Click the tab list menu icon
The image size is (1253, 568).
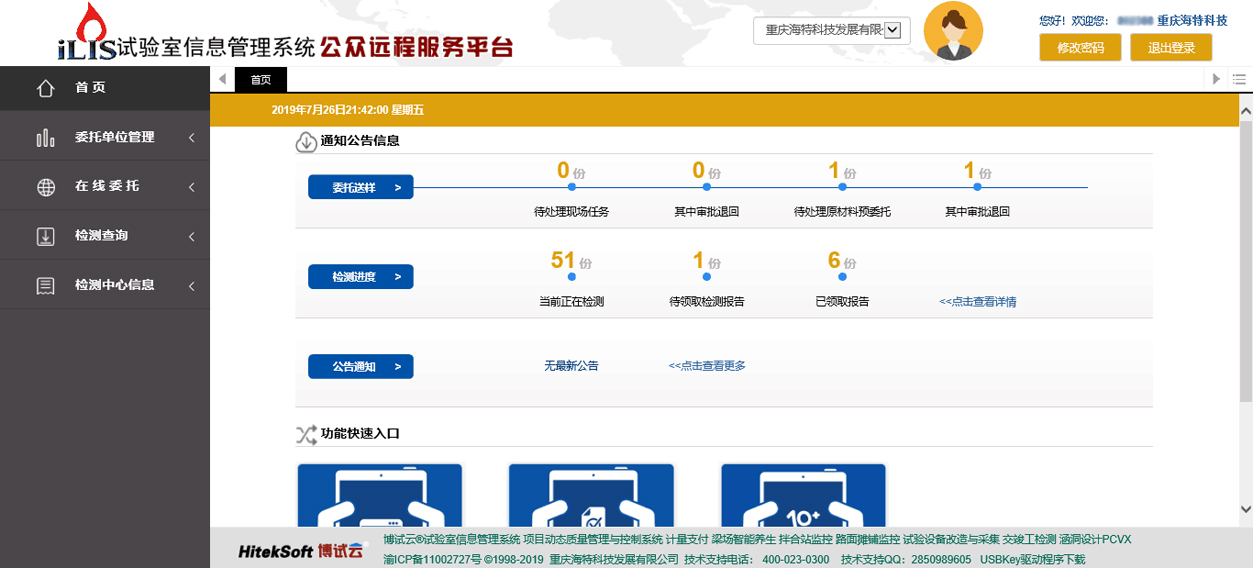coord(1239,79)
